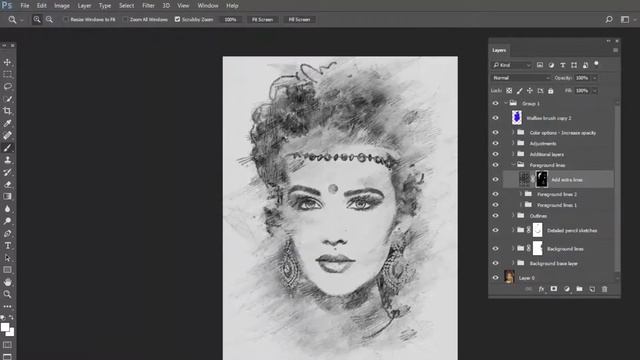
Task: Select the Path Selection tool
Action: (7, 258)
